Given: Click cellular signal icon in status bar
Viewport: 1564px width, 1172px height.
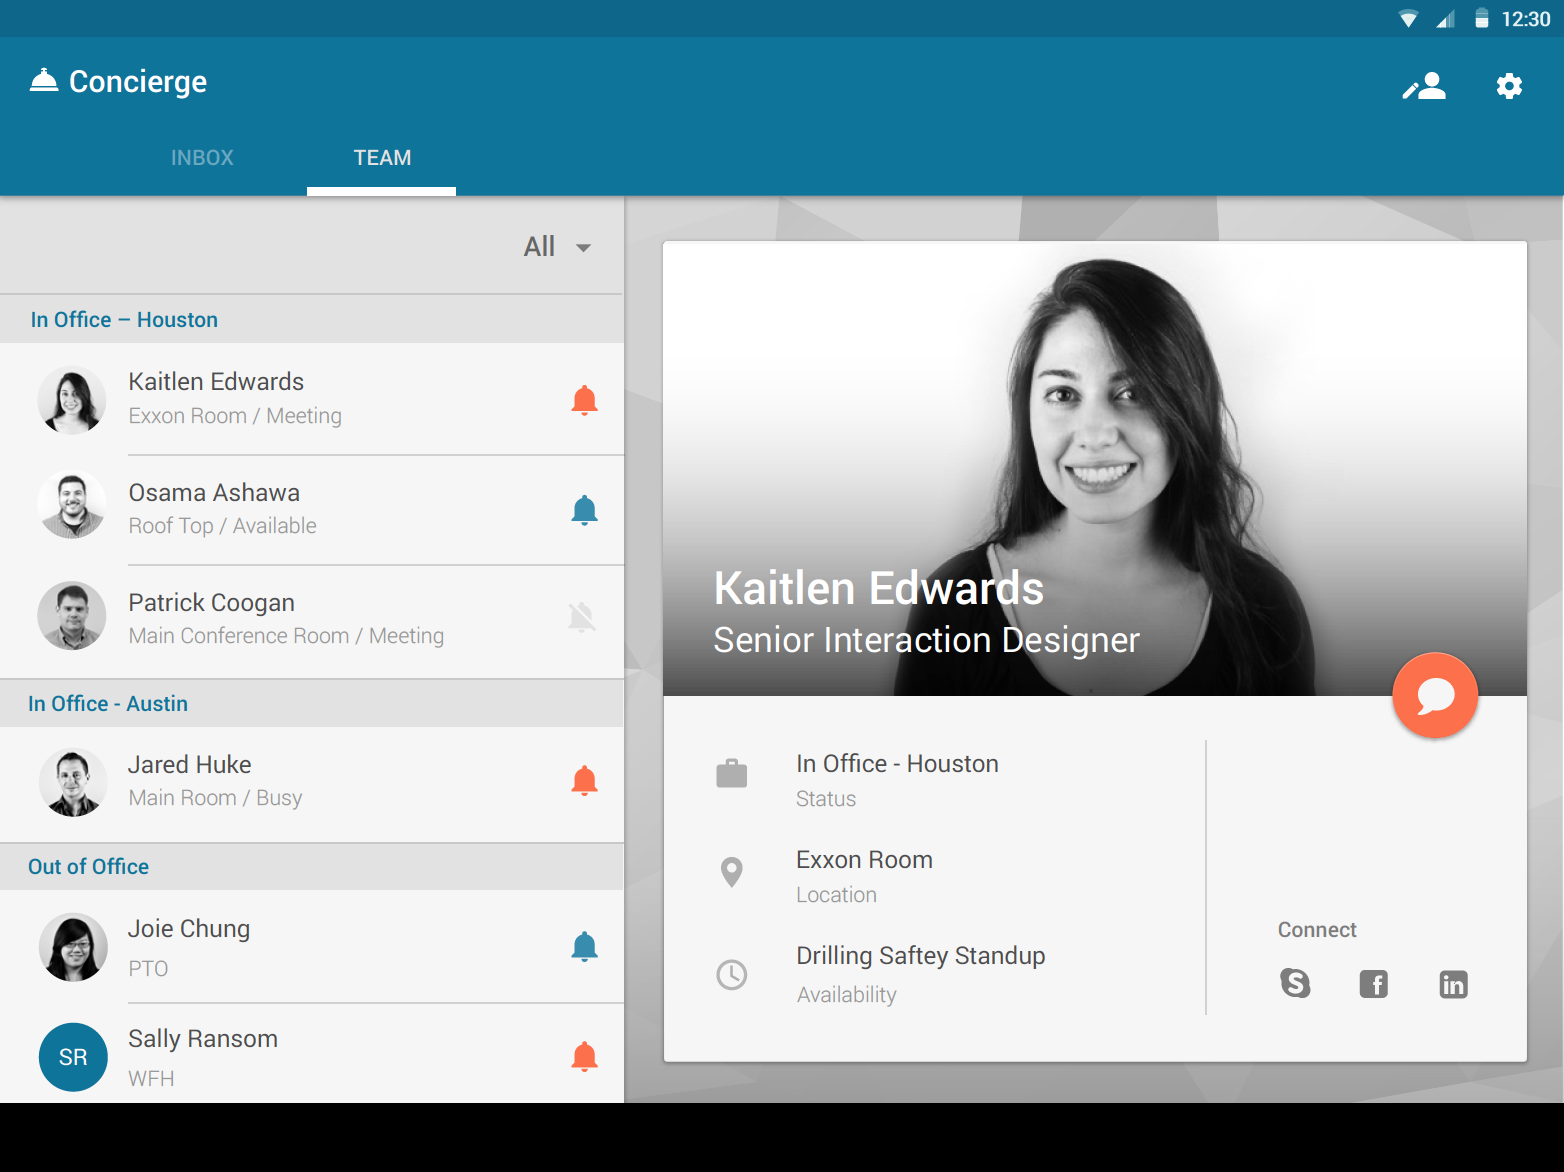Looking at the screenshot, I should (x=1445, y=19).
